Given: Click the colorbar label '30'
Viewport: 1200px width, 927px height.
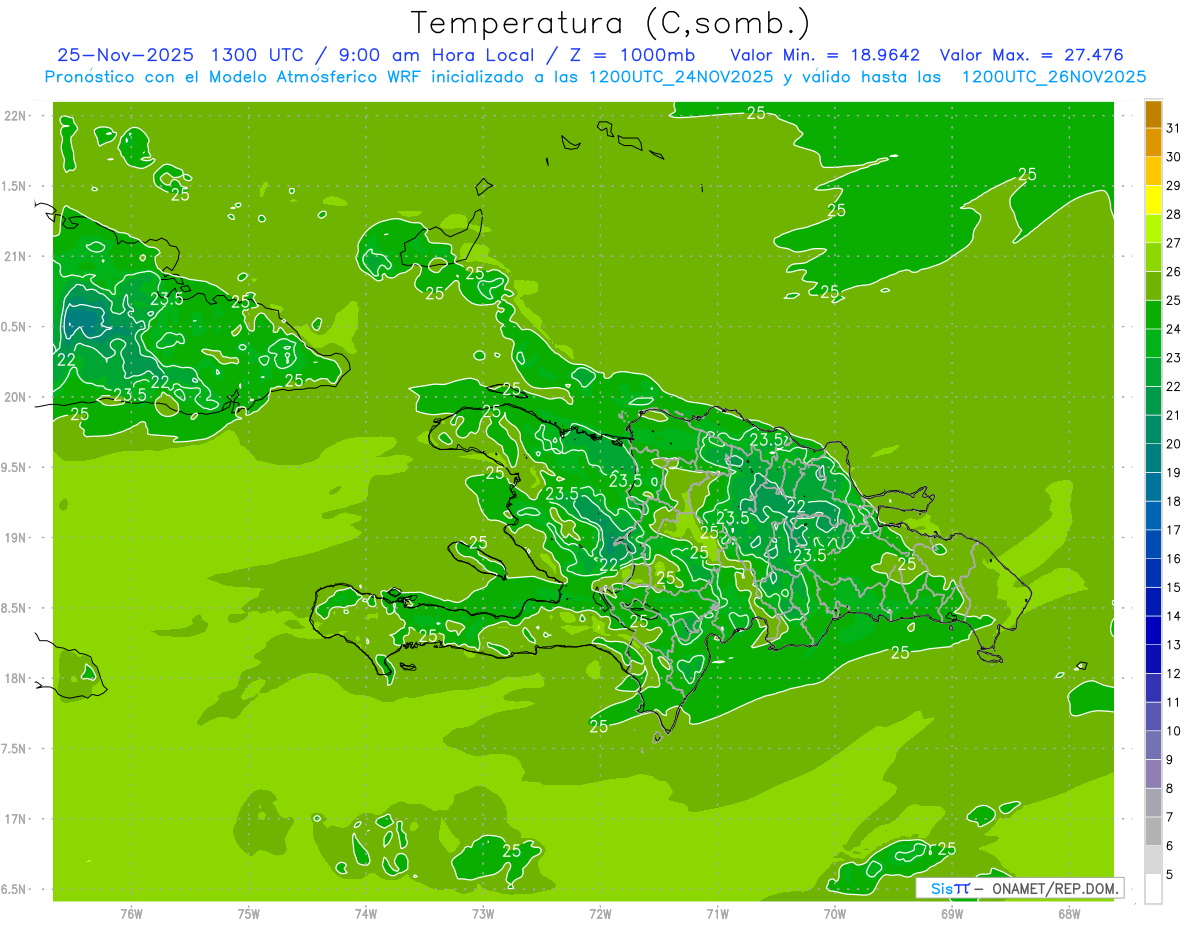Looking at the screenshot, I should 1174,157.
